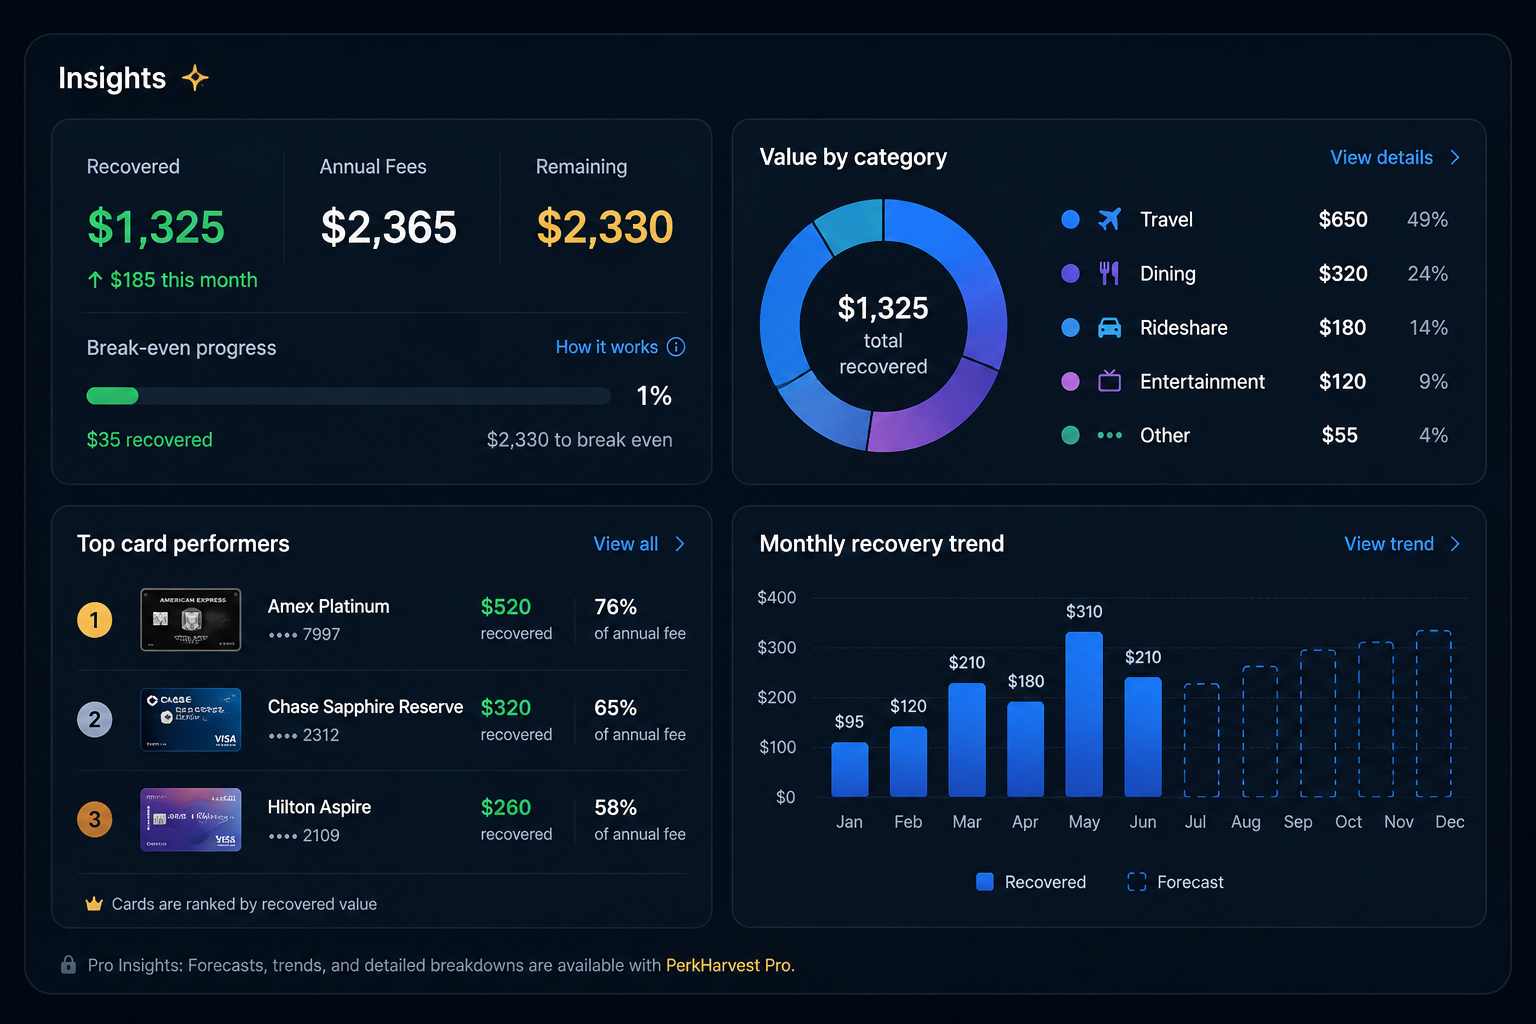Click the Forecast dashed legend icon
Image resolution: width=1536 pixels, height=1024 pixels.
1137,882
